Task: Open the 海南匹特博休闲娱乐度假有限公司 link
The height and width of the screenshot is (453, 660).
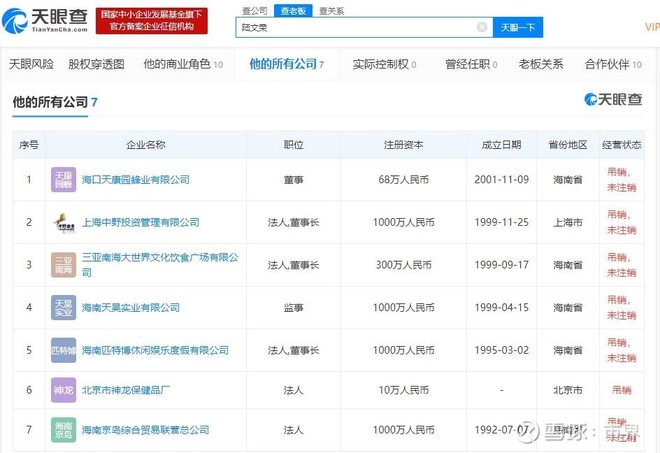Action: click(155, 350)
